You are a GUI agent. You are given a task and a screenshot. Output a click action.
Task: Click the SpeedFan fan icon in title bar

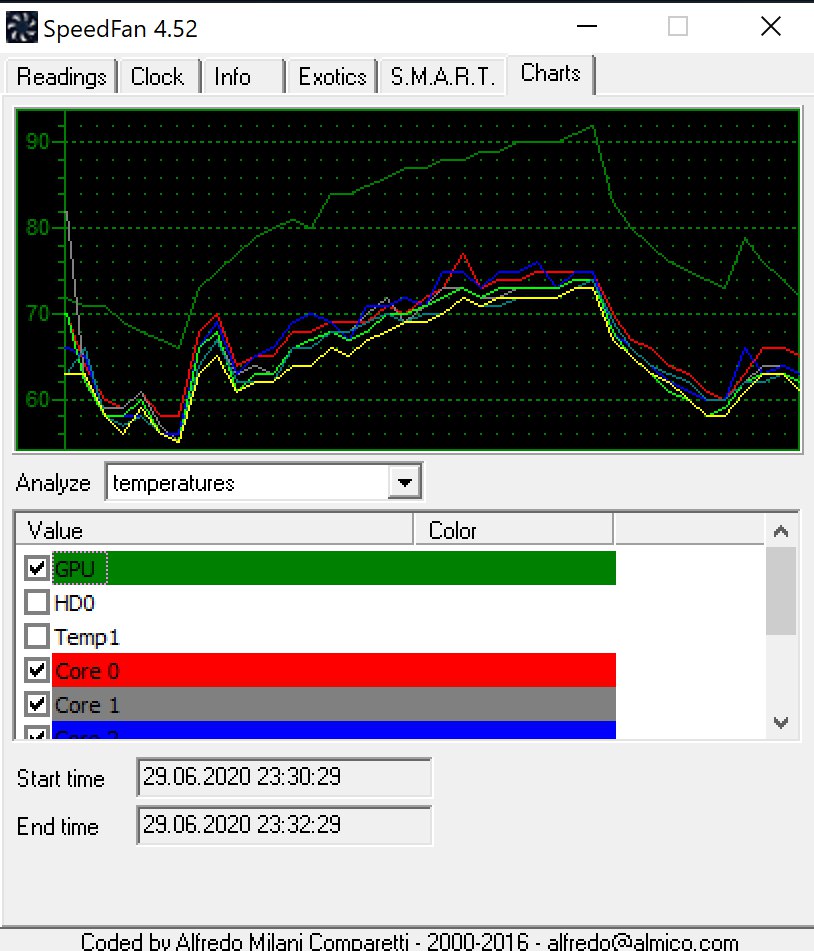(x=21, y=28)
